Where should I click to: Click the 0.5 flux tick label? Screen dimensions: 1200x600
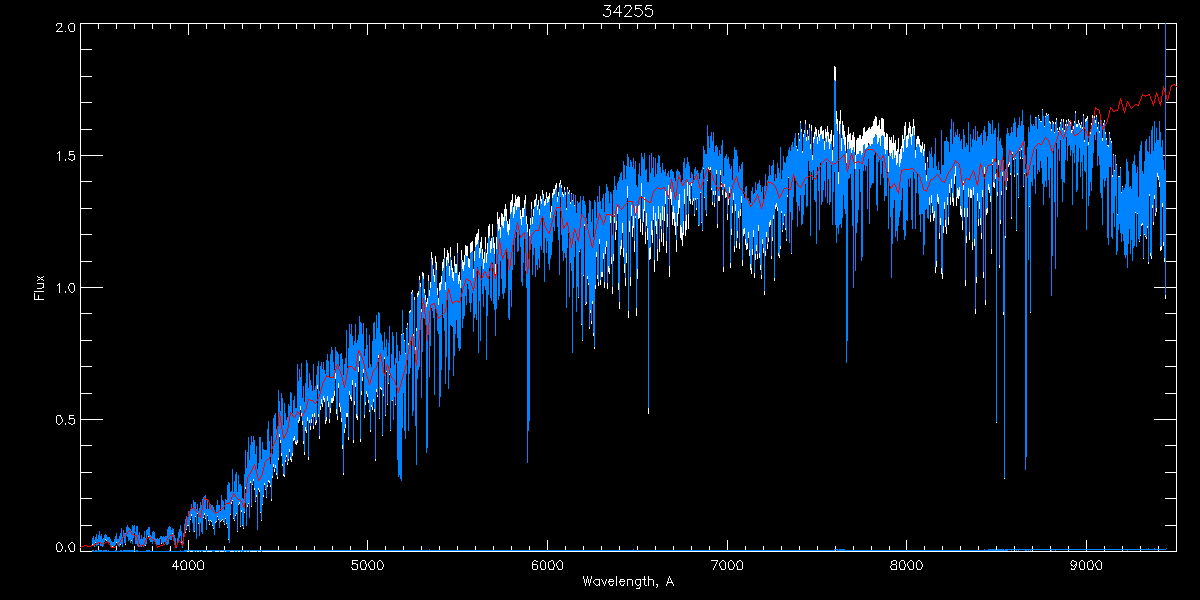pos(64,419)
